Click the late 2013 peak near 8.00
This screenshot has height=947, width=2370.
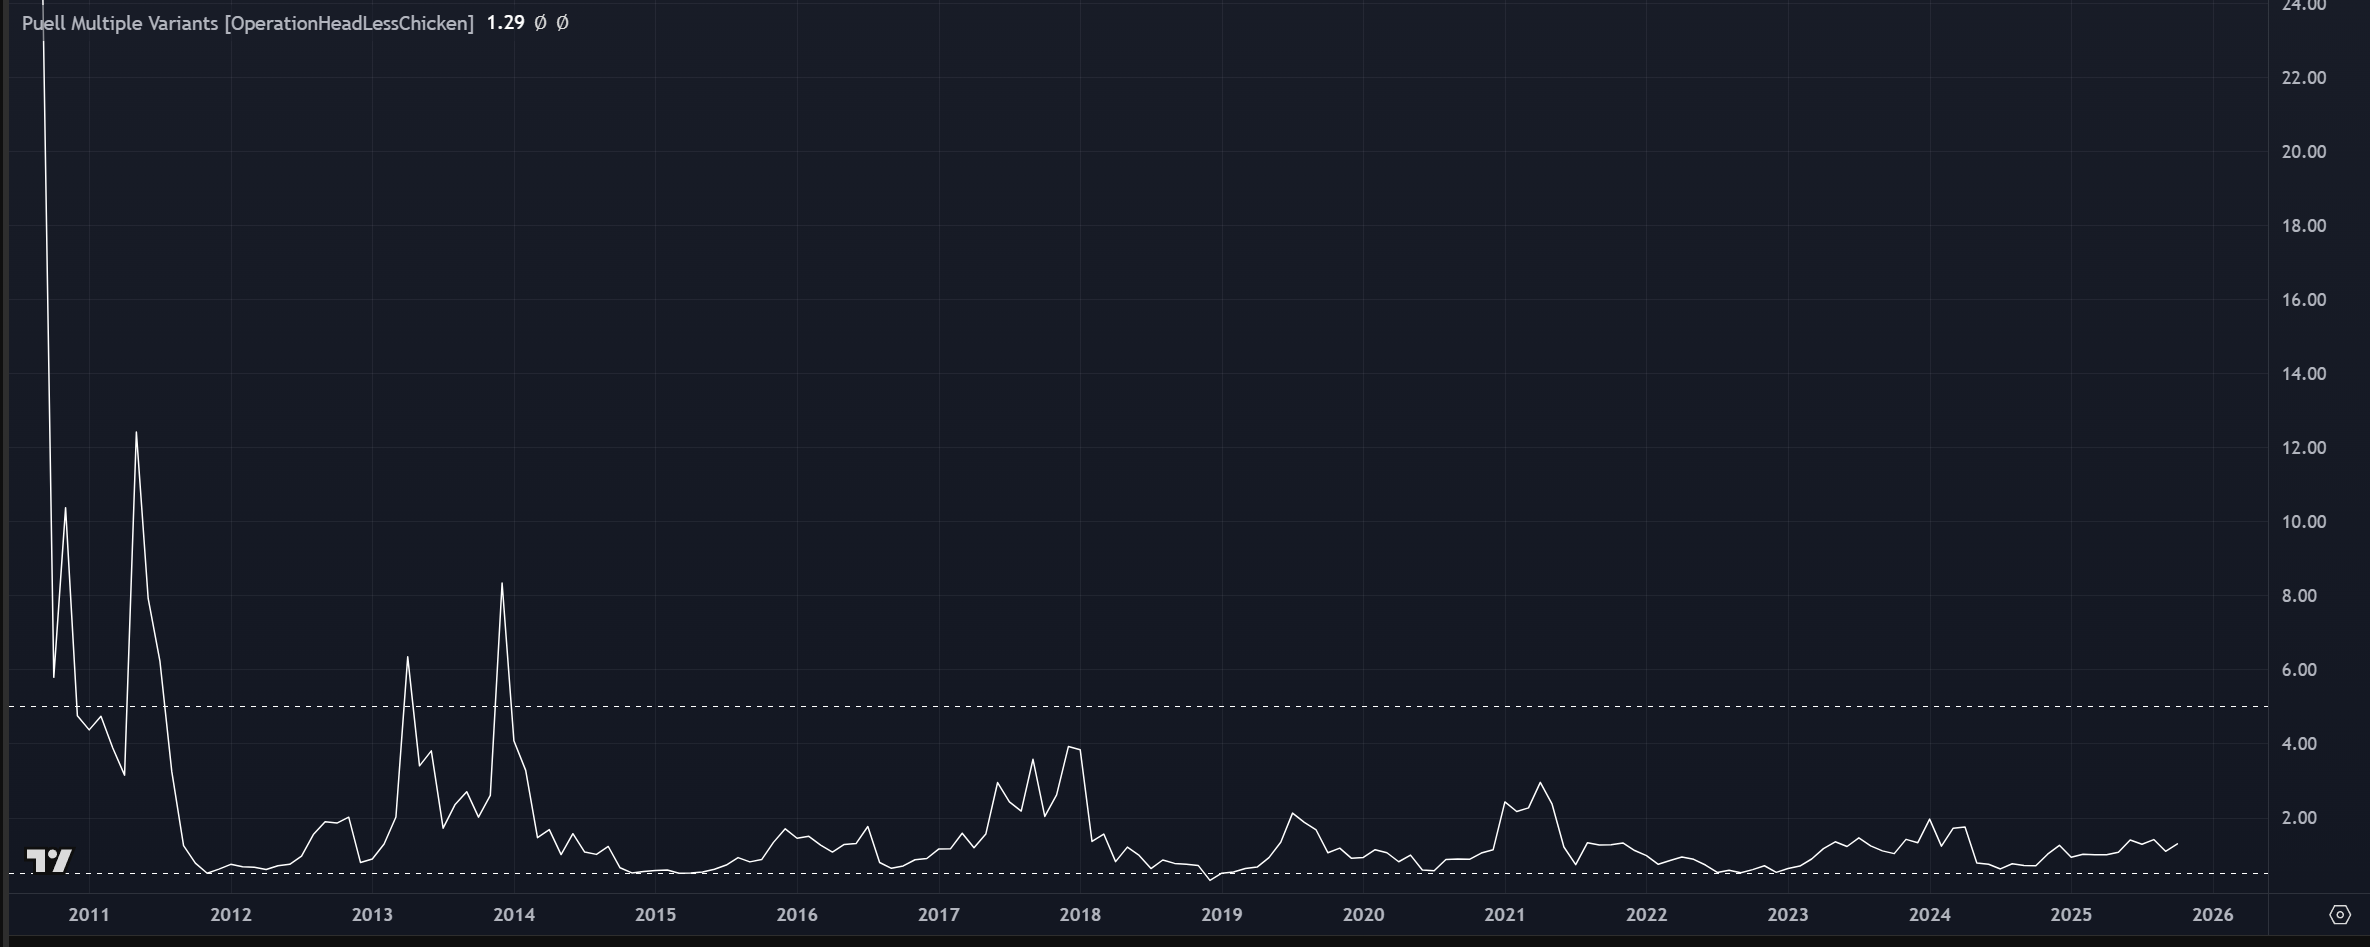(502, 584)
